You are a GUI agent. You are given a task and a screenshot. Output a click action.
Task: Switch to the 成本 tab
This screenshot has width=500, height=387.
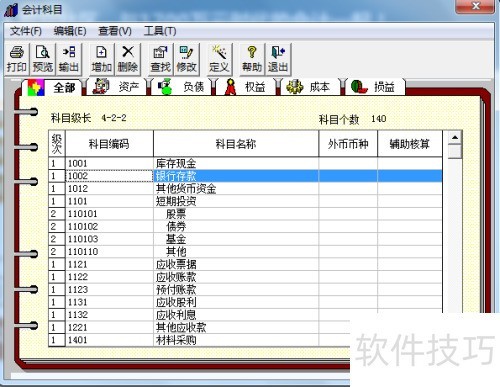[311, 87]
